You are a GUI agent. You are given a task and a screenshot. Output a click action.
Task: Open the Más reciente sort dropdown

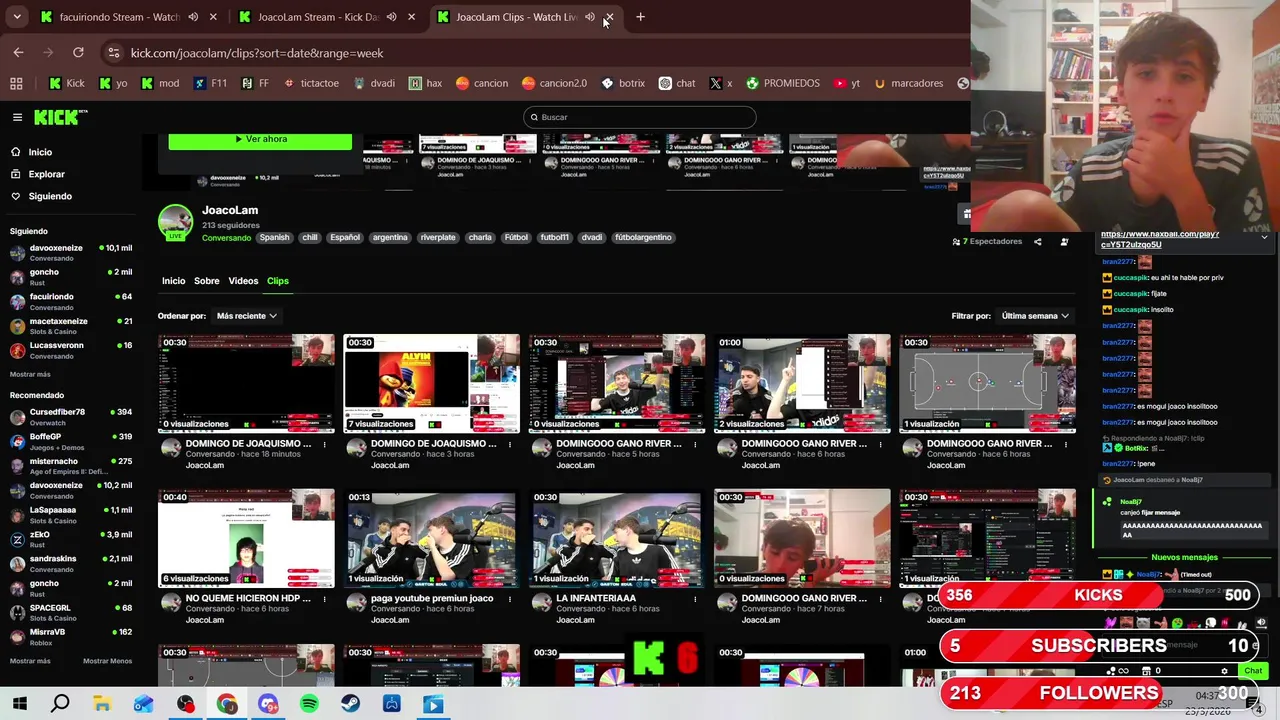tap(246, 316)
